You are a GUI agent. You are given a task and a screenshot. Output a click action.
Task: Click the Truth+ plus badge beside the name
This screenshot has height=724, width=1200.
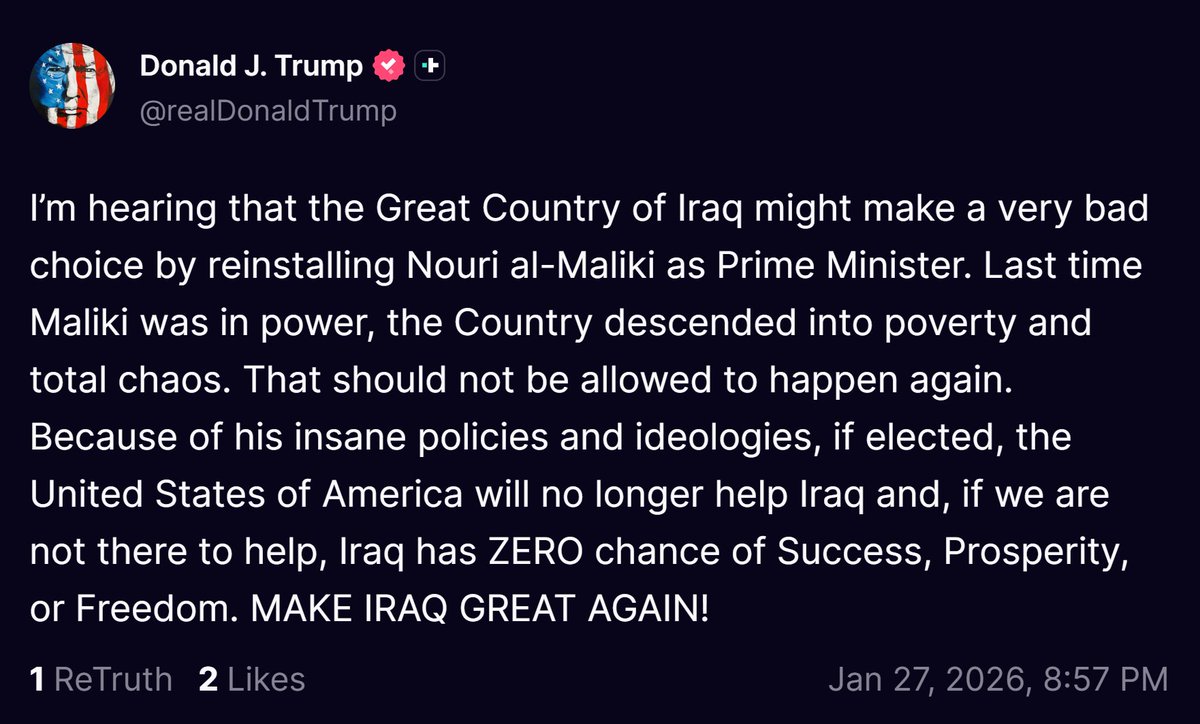[x=429, y=64]
